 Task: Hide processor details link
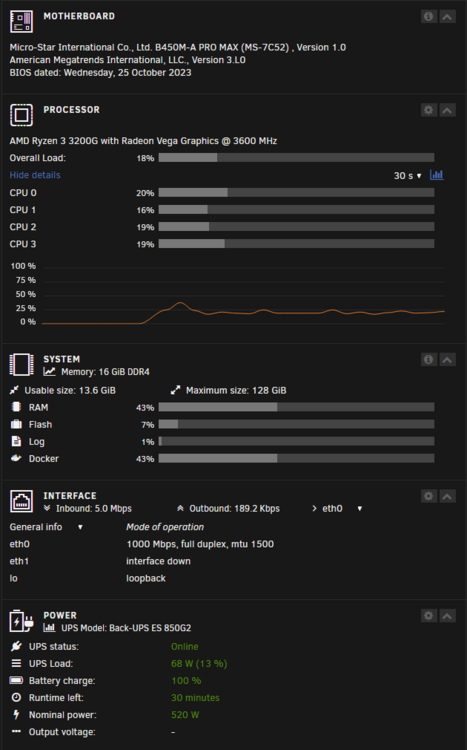35,175
